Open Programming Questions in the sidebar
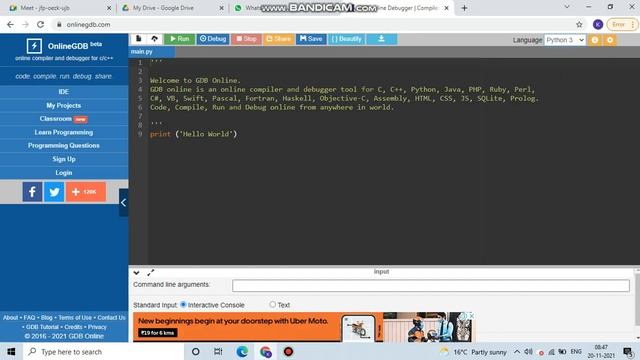The image size is (640, 360). [64, 146]
